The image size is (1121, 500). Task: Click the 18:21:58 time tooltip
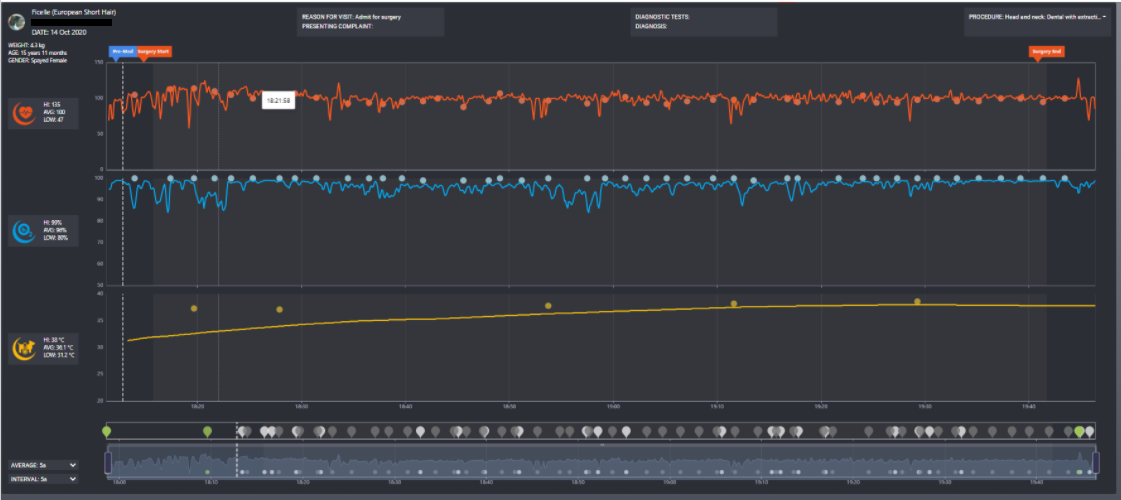click(x=277, y=101)
